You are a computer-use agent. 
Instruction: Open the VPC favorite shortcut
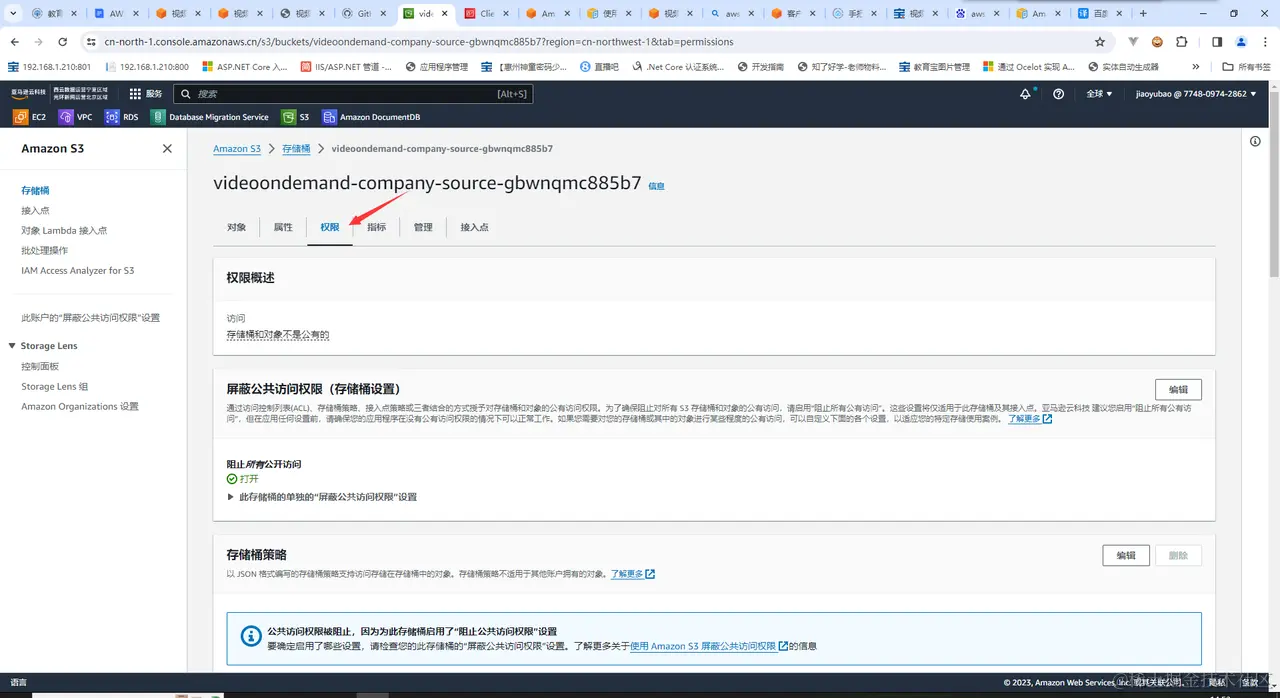76,117
